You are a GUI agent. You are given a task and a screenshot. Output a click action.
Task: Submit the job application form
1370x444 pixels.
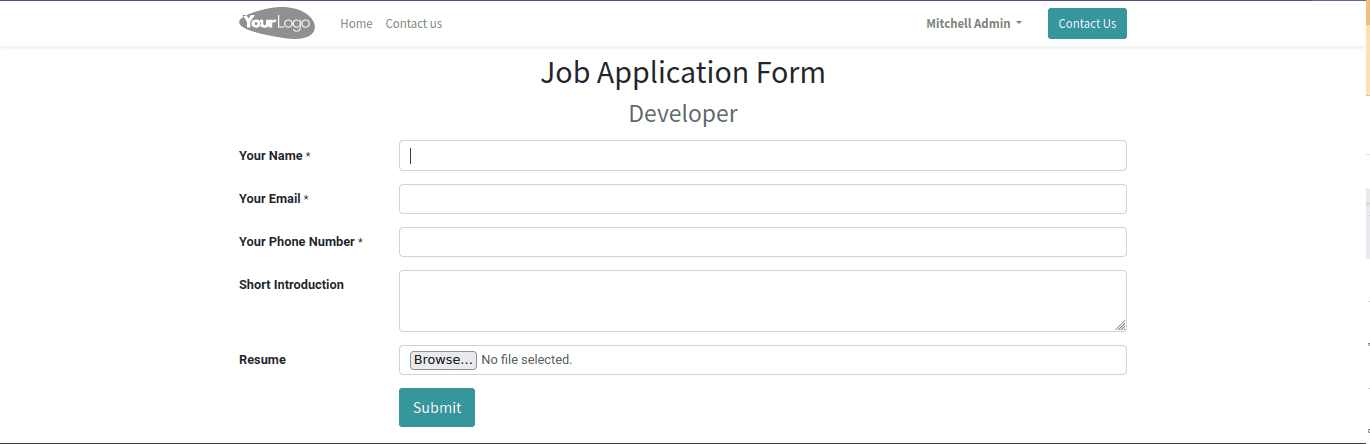pos(437,408)
